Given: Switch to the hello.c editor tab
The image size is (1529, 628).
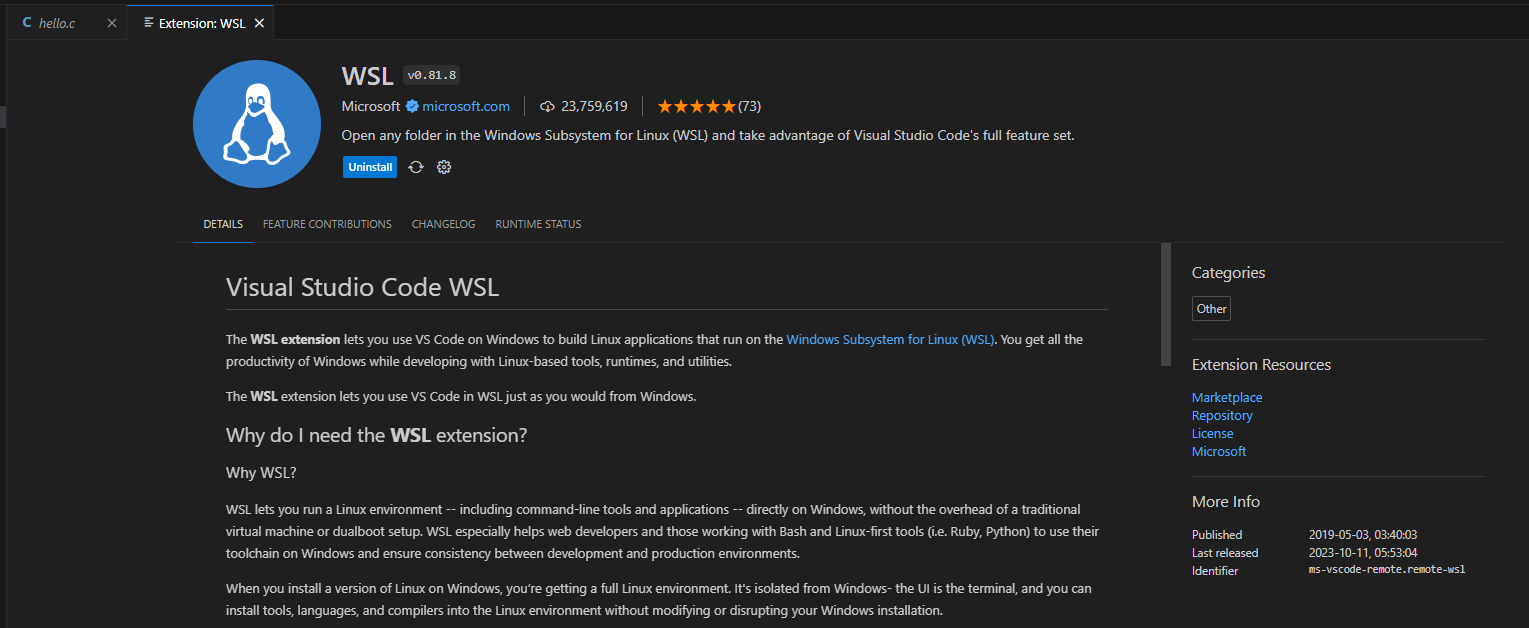Looking at the screenshot, I should [67, 22].
